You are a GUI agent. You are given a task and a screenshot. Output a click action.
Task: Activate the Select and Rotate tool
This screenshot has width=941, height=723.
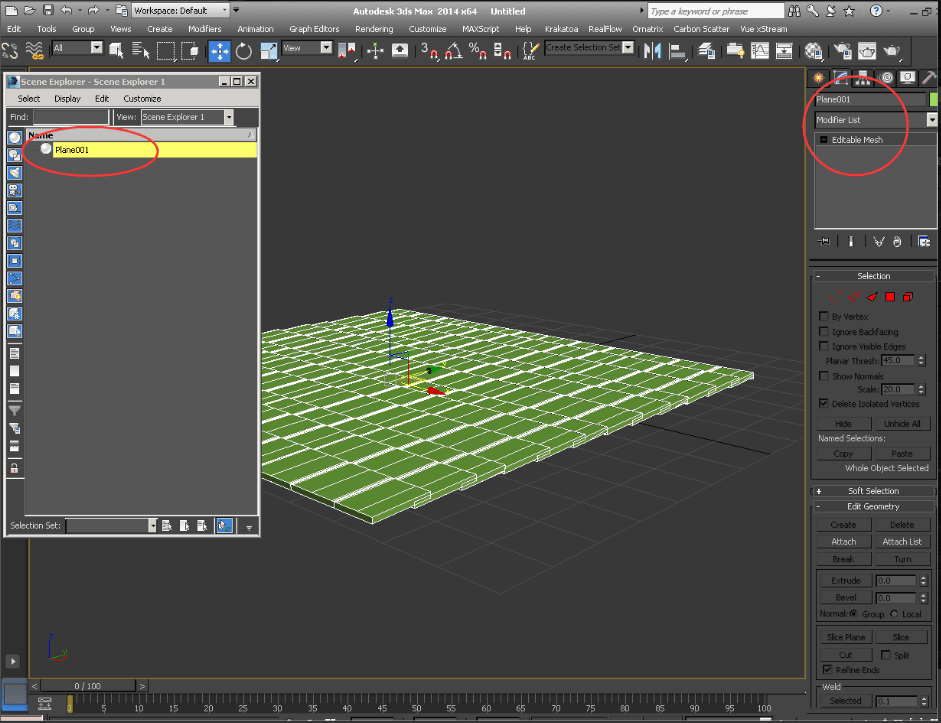243,52
